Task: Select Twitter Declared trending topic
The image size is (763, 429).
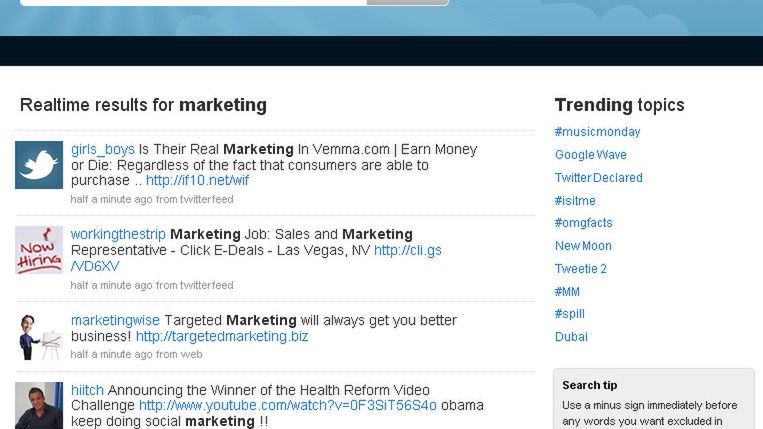Action: click(598, 178)
